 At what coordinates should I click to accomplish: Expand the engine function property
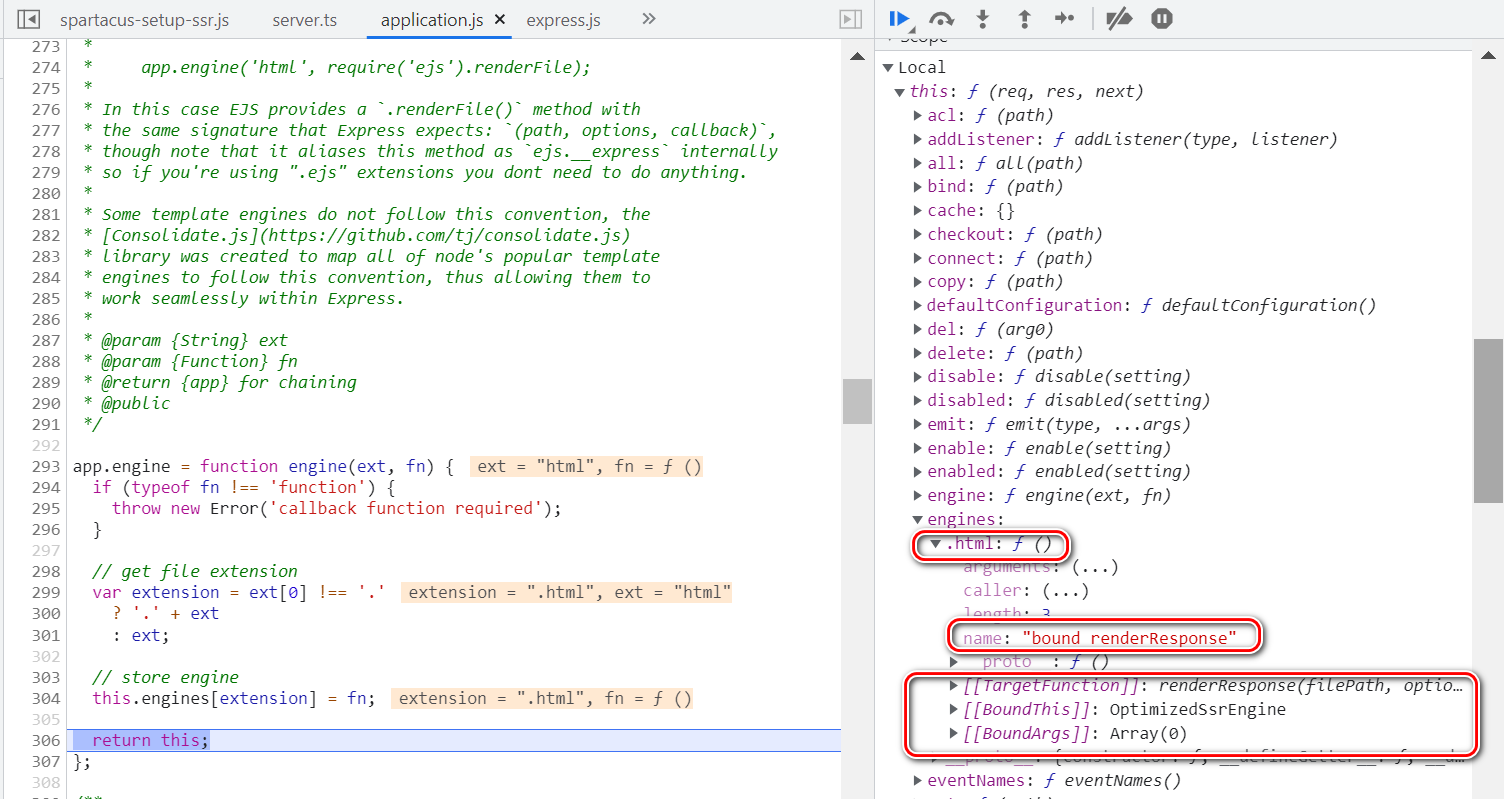[917, 495]
